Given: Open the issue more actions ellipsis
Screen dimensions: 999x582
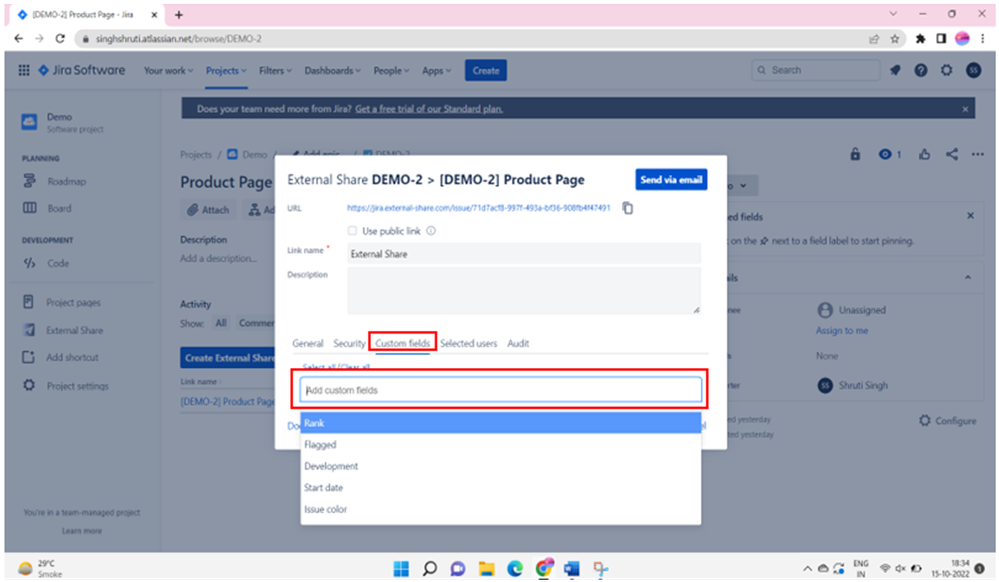Looking at the screenshot, I should 978,154.
